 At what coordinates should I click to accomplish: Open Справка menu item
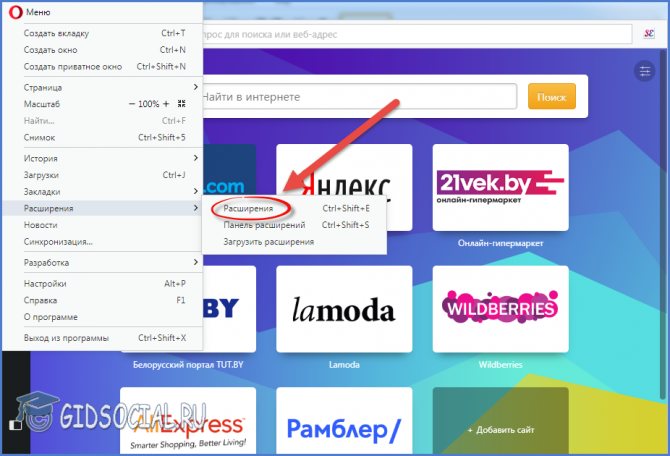[x=103, y=300]
